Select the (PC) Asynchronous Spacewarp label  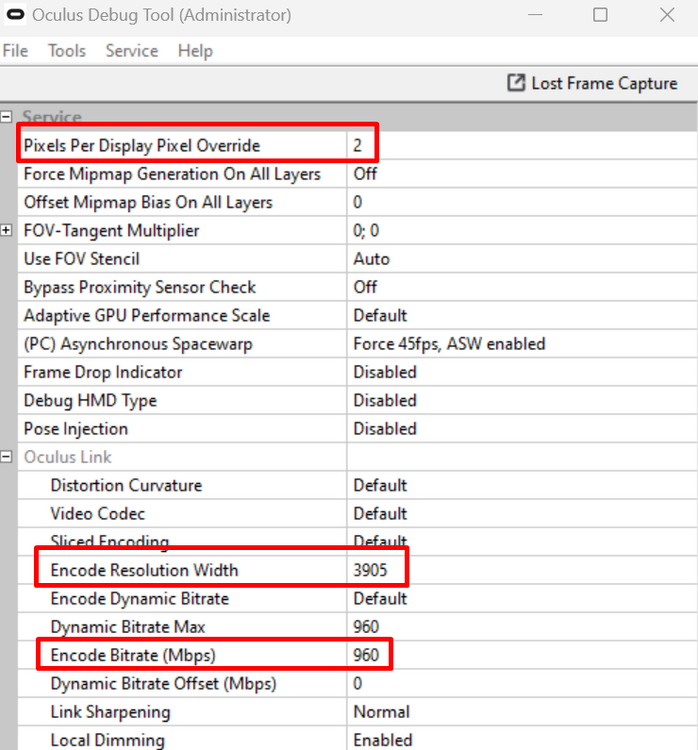[138, 344]
